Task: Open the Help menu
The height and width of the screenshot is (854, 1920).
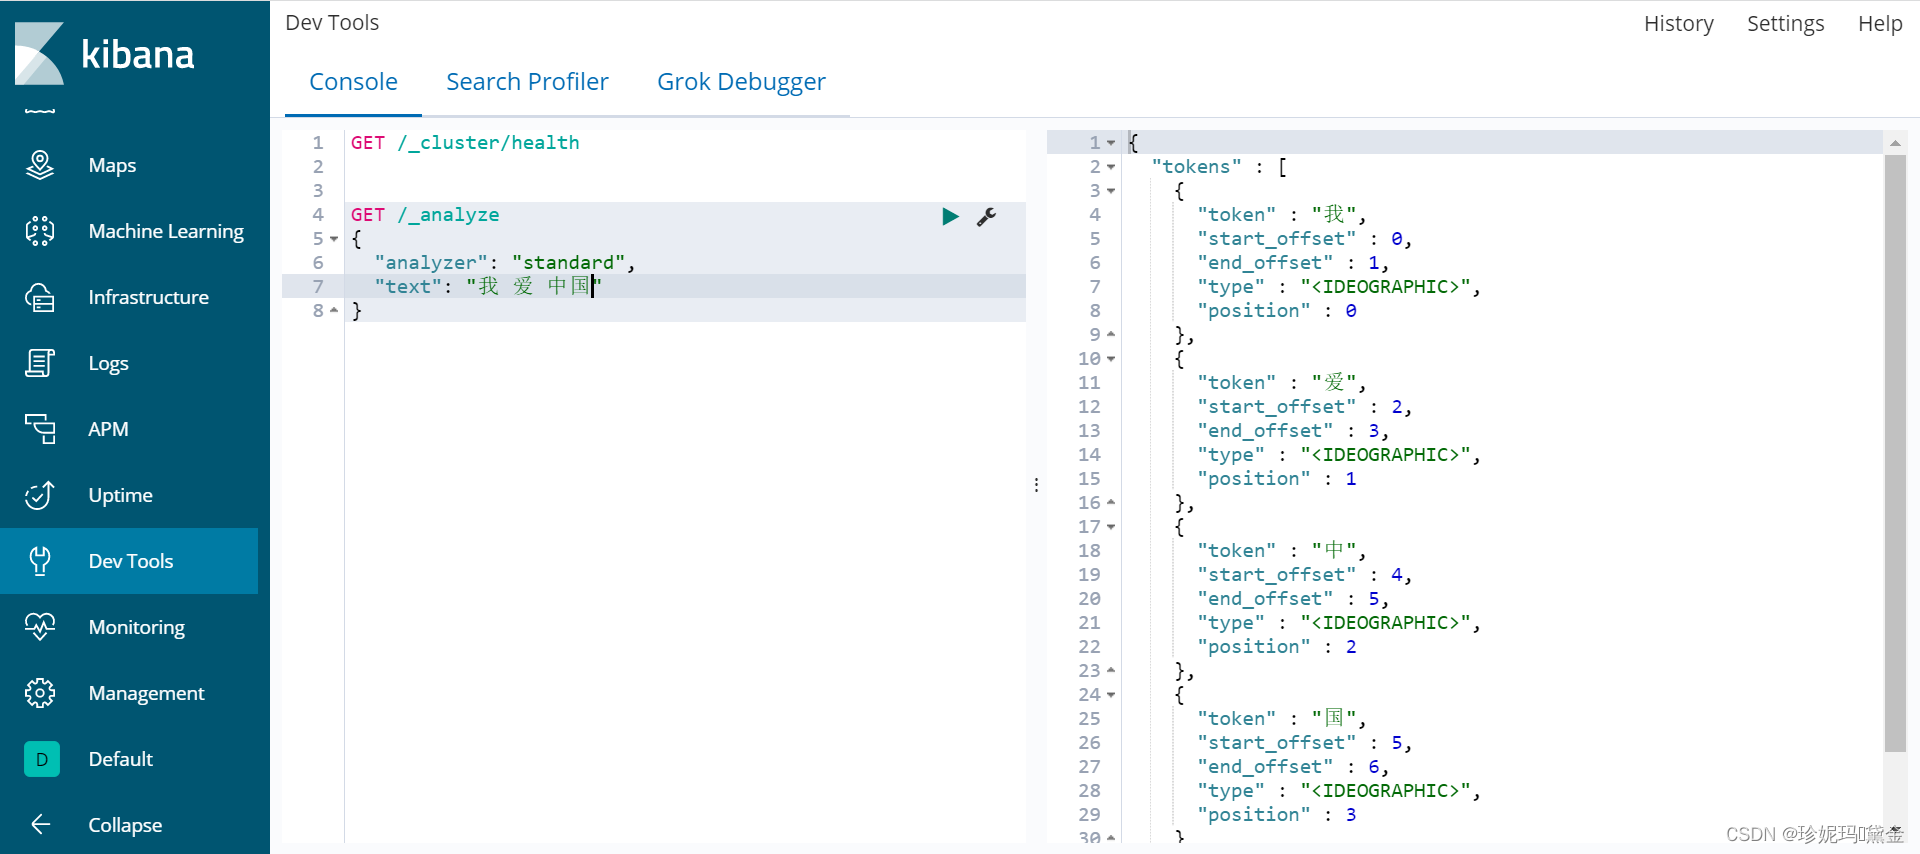Action: pyautogui.click(x=1880, y=23)
